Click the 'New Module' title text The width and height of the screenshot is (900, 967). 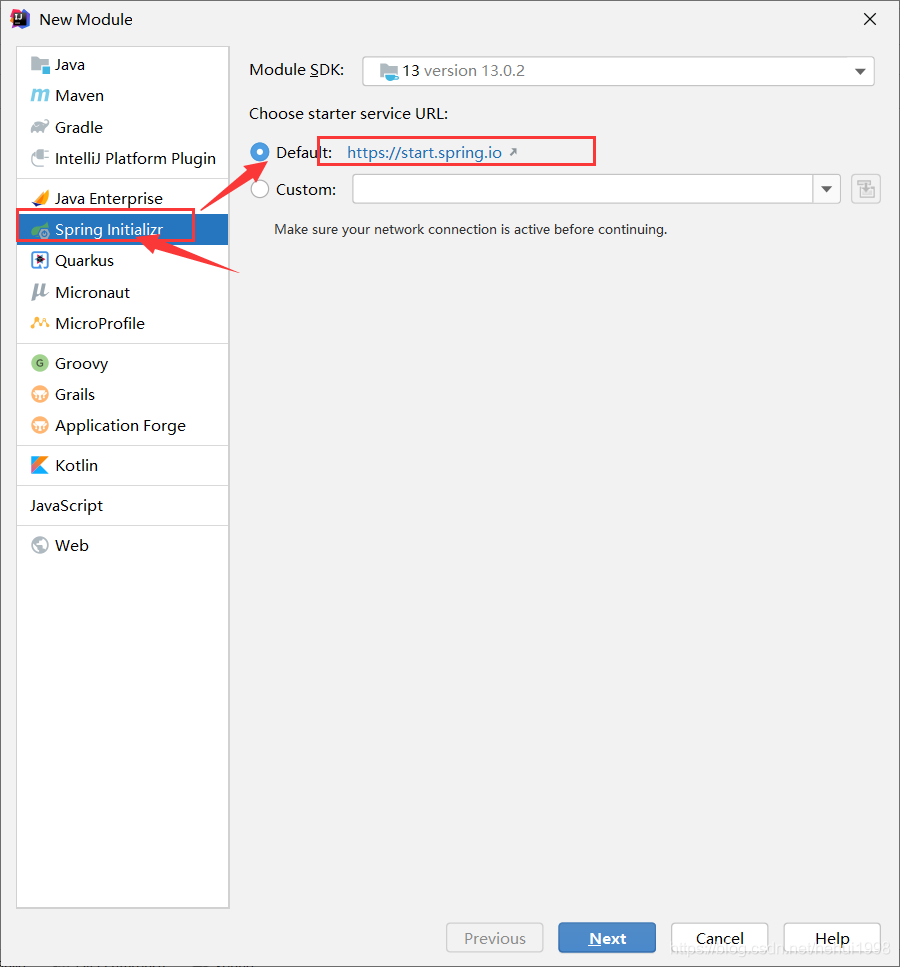click(x=86, y=20)
